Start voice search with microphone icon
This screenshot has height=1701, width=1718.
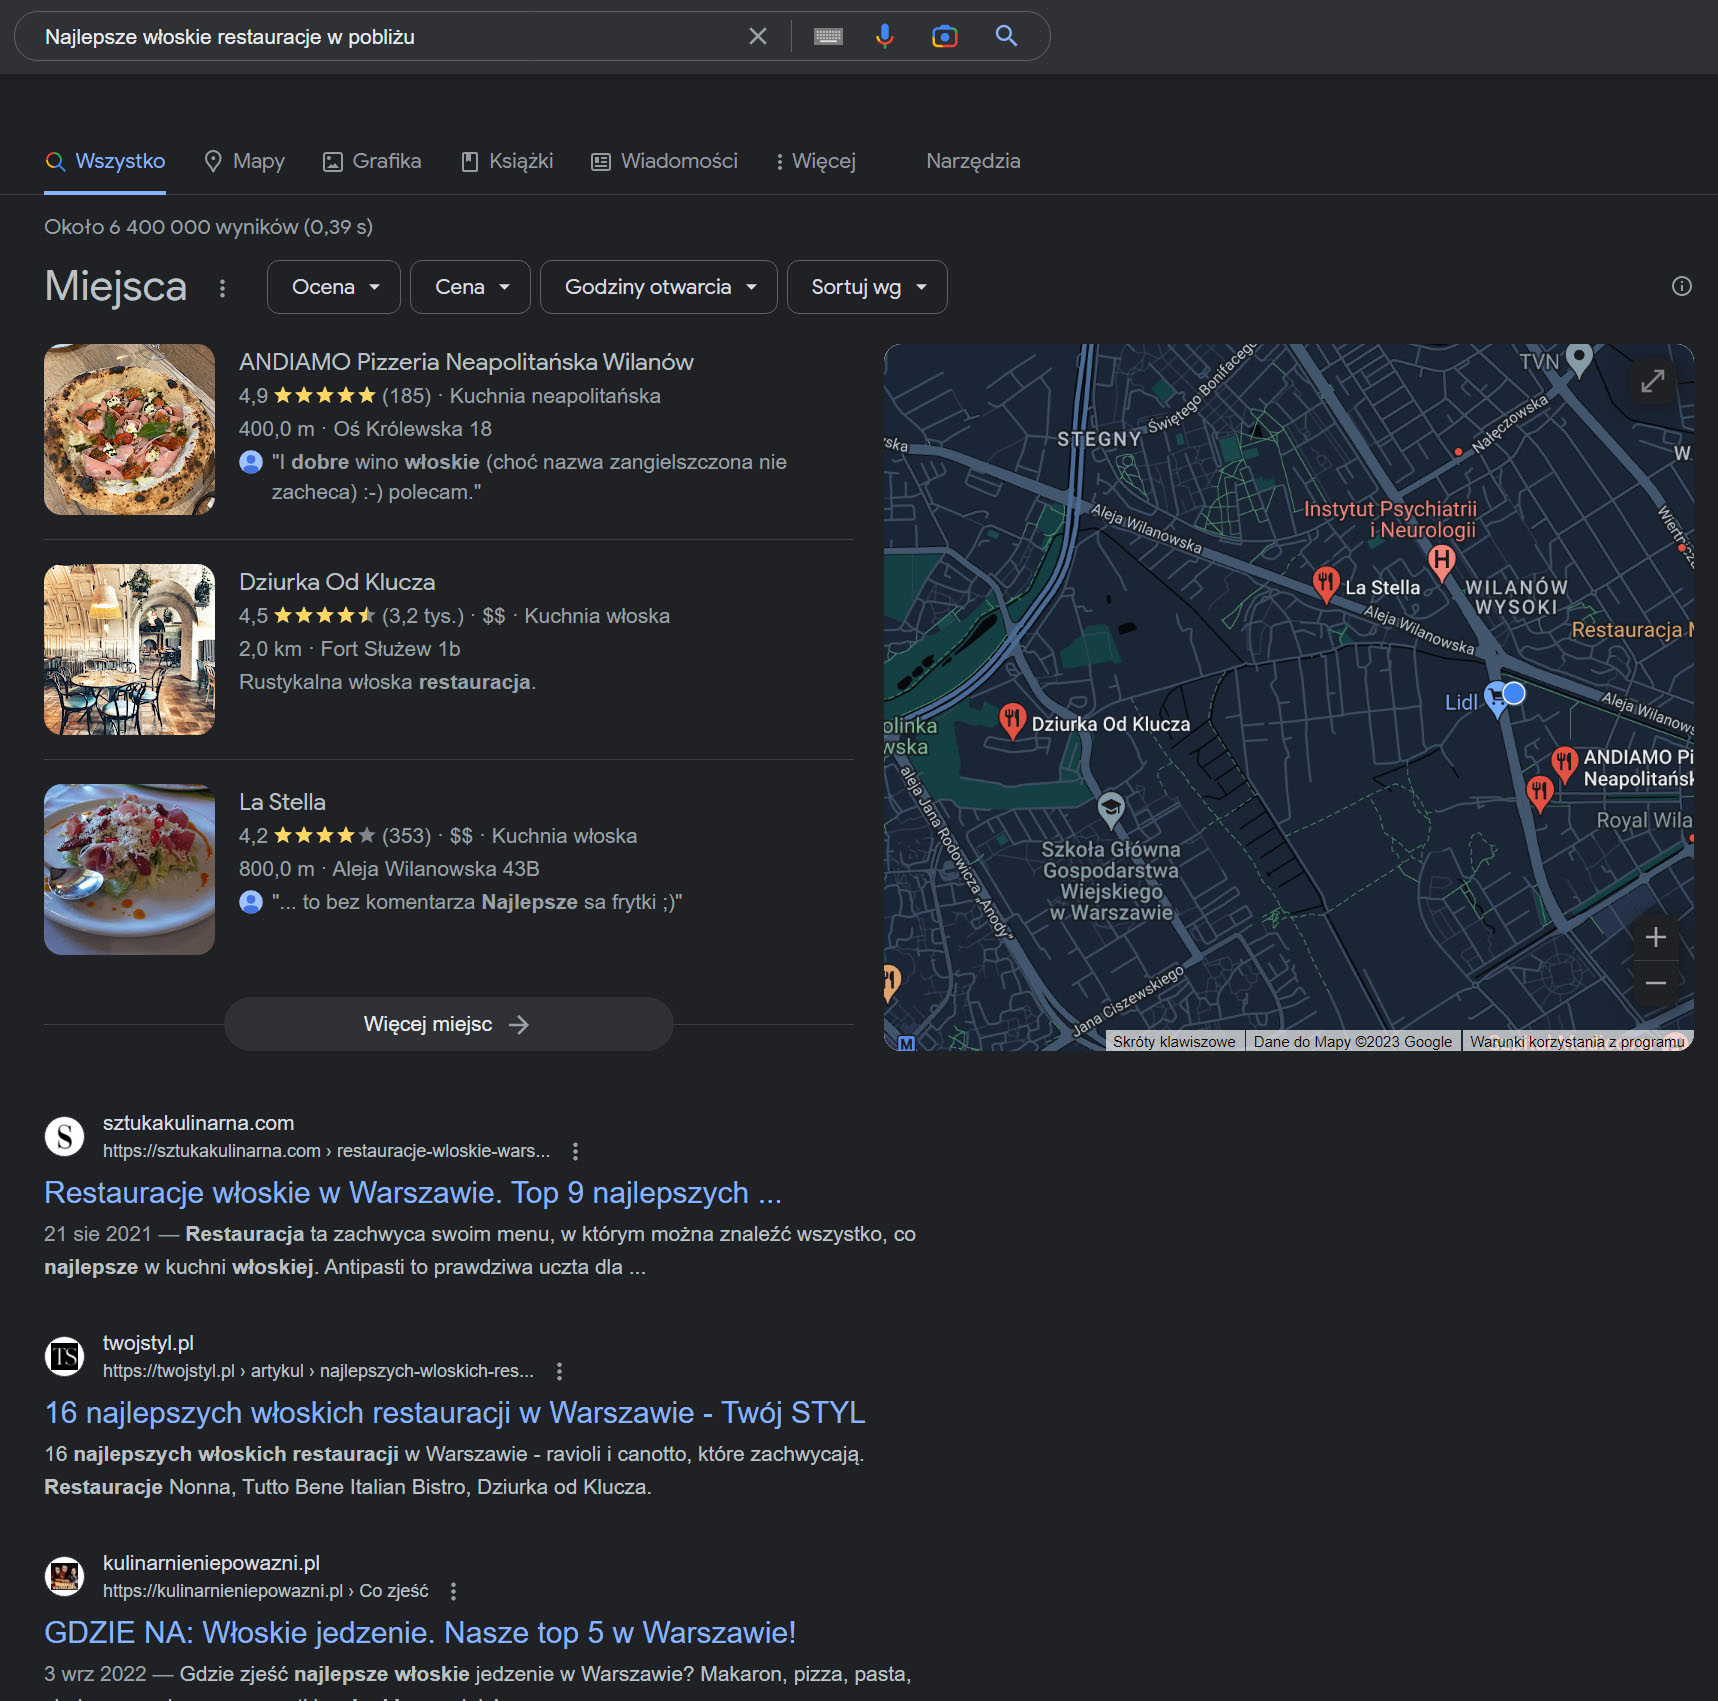[885, 37]
